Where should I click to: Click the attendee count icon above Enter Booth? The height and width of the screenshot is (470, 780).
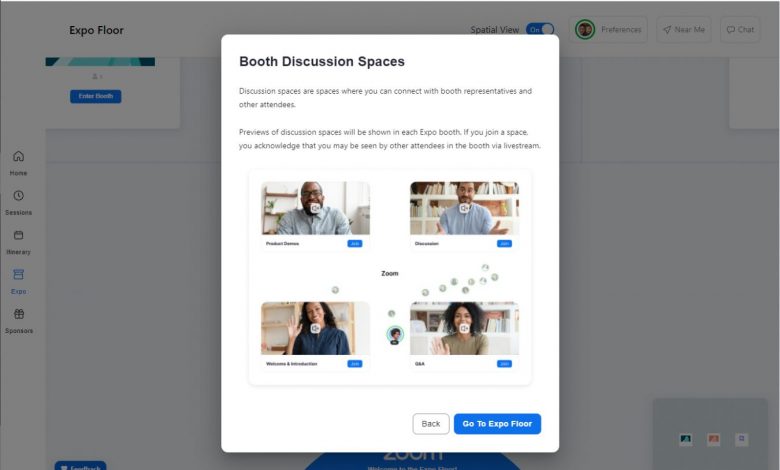(x=96, y=77)
